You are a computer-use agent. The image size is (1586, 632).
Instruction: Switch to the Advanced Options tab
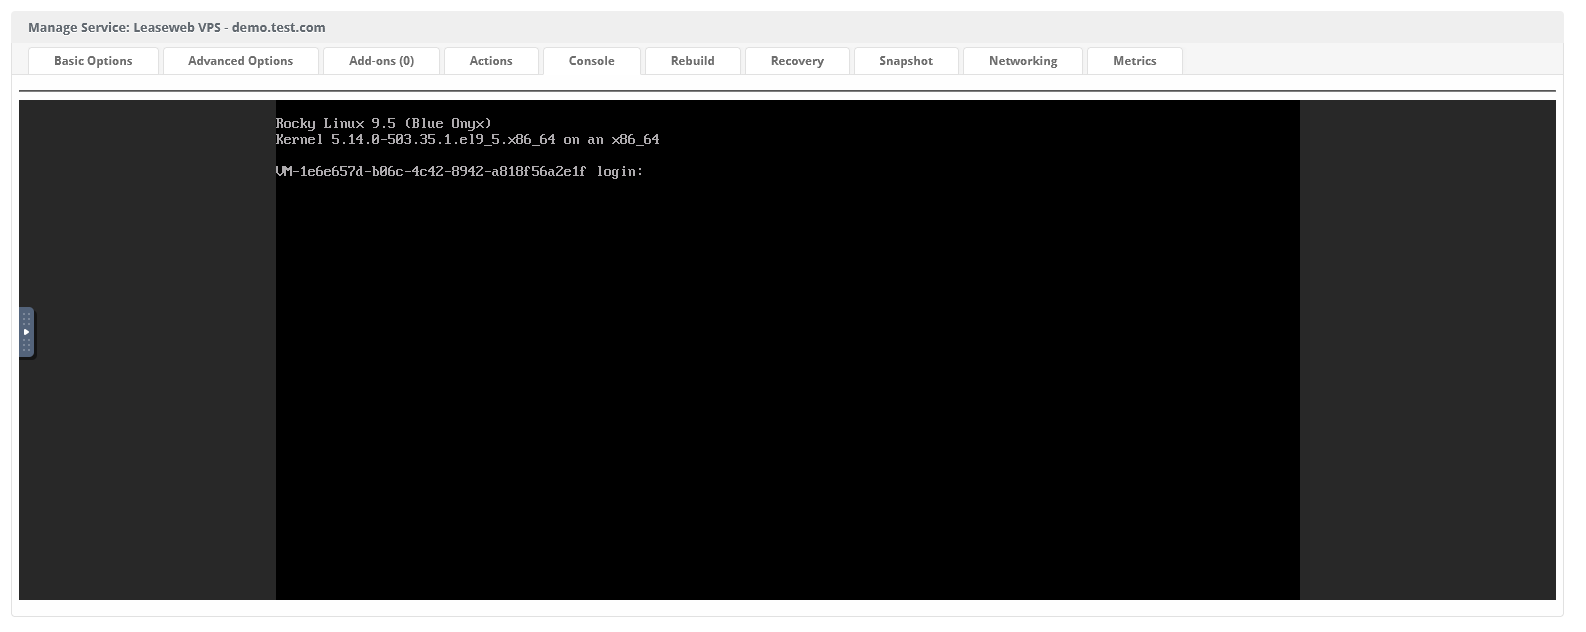coord(241,61)
